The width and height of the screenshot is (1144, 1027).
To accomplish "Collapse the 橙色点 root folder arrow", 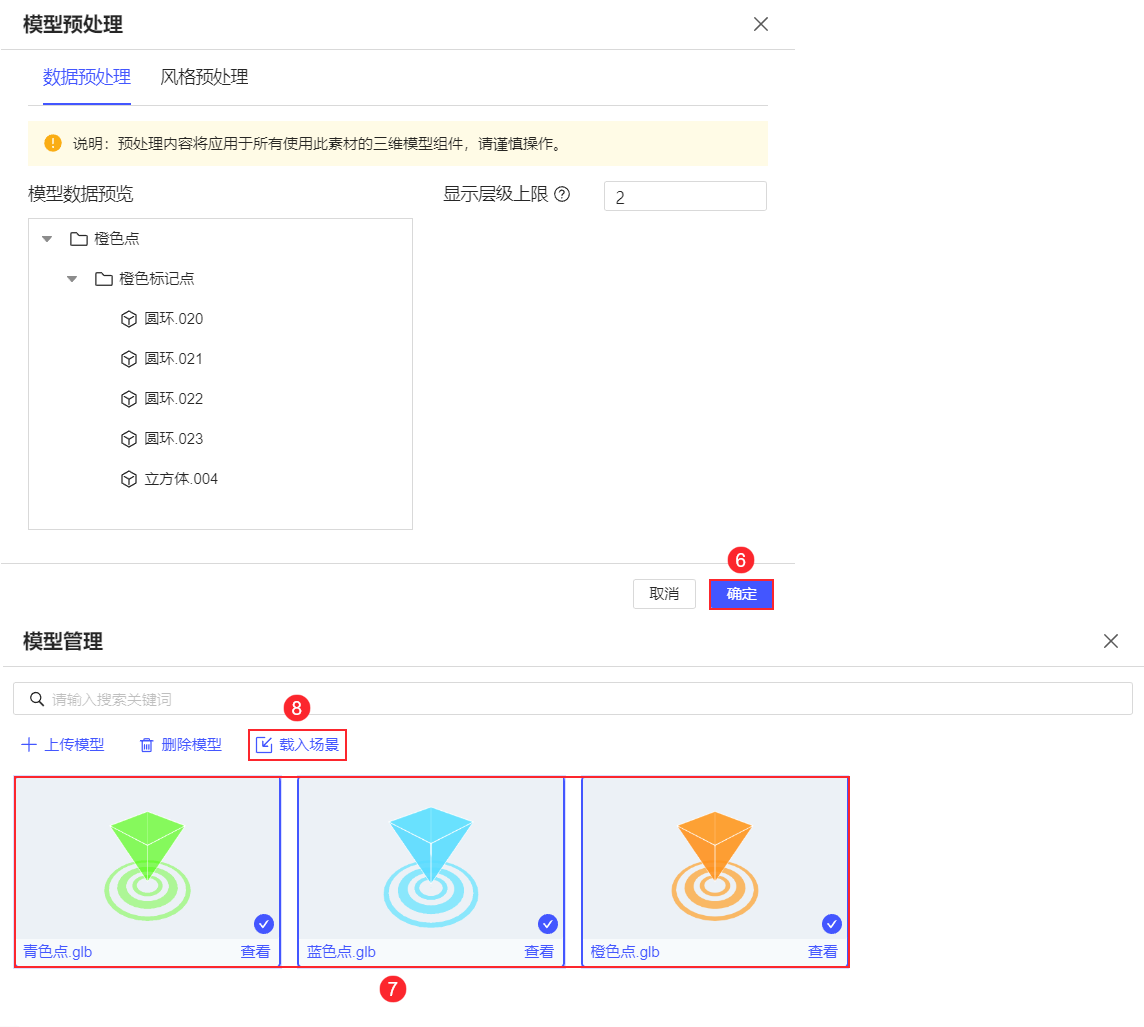I will click(47, 239).
